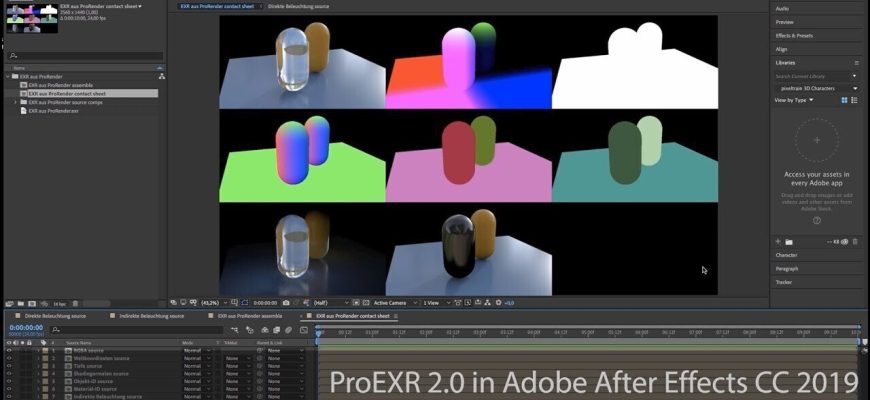The width and height of the screenshot is (870, 400).
Task: Open the 1 View layout dropdown
Action: (438, 303)
